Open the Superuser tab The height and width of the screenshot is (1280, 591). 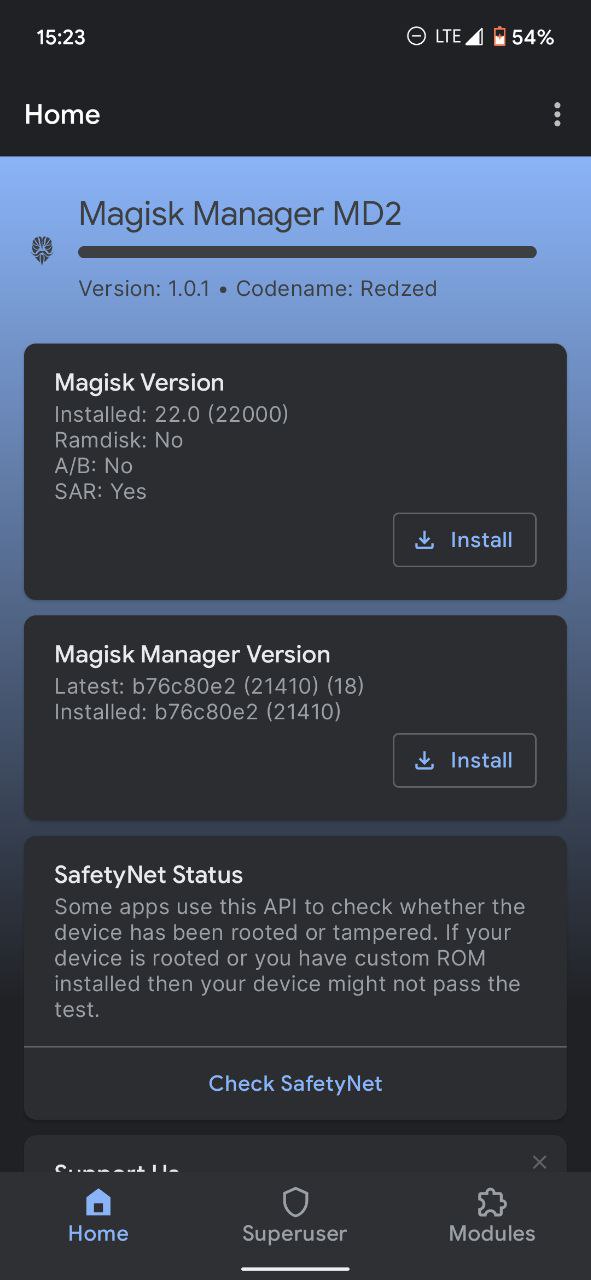click(x=295, y=1217)
